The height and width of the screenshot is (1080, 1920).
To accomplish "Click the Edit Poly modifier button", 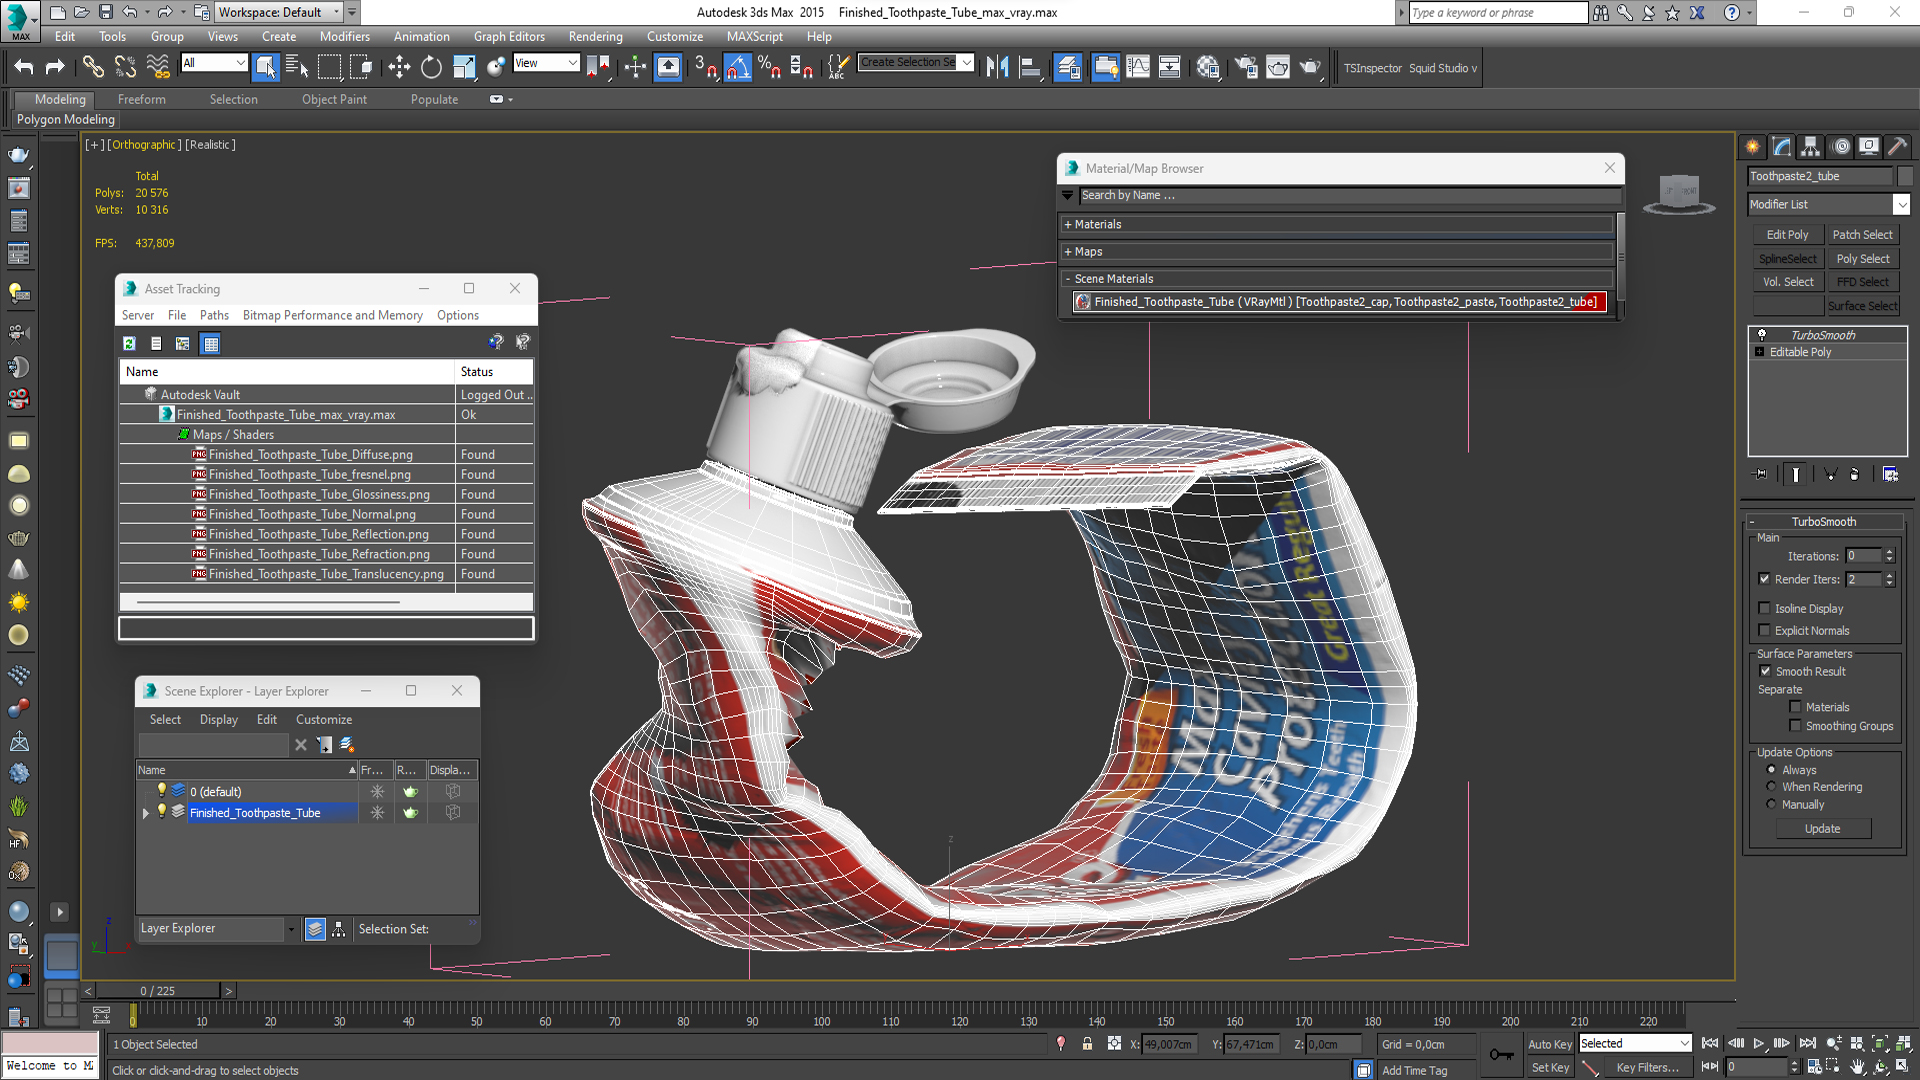I will (x=1787, y=234).
